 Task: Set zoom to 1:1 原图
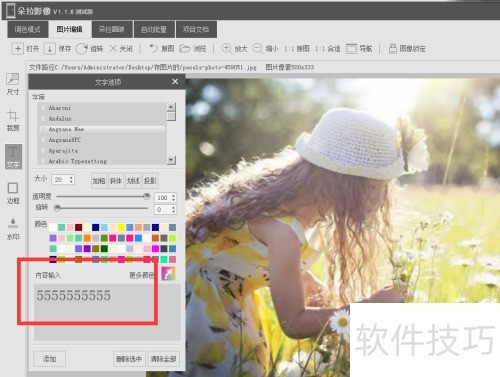pos(296,49)
